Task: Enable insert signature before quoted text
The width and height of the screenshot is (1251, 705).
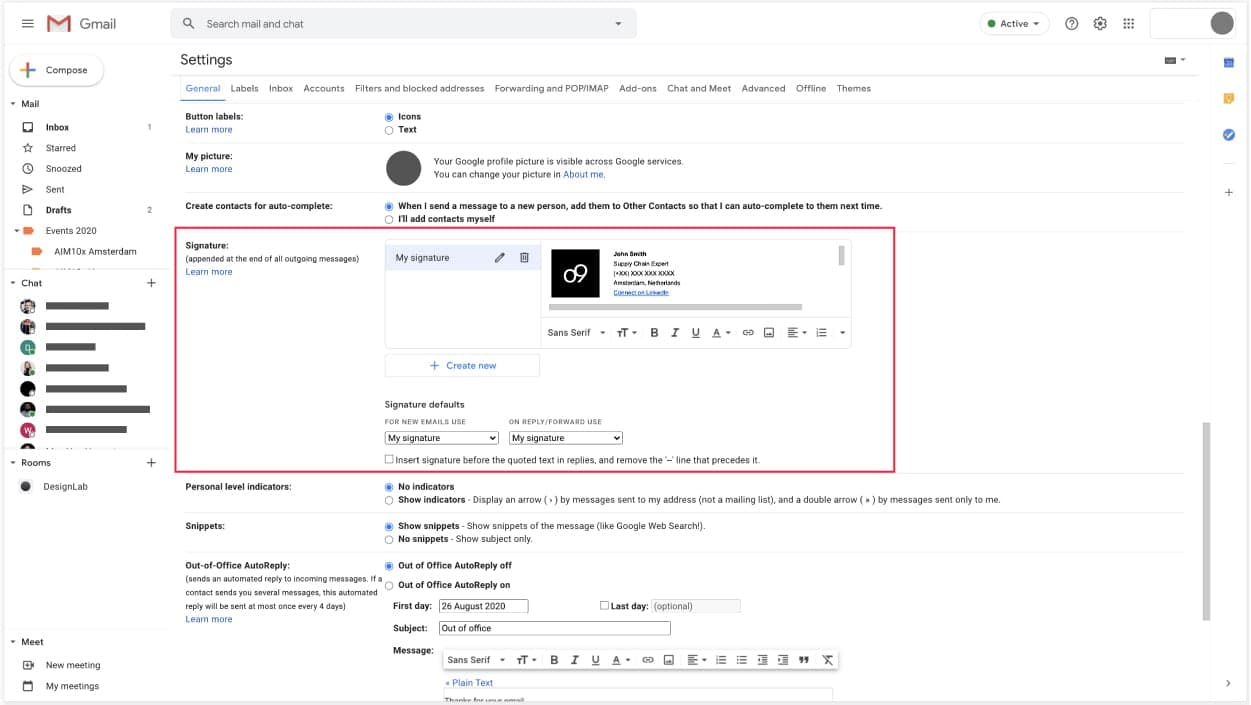Action: point(390,460)
